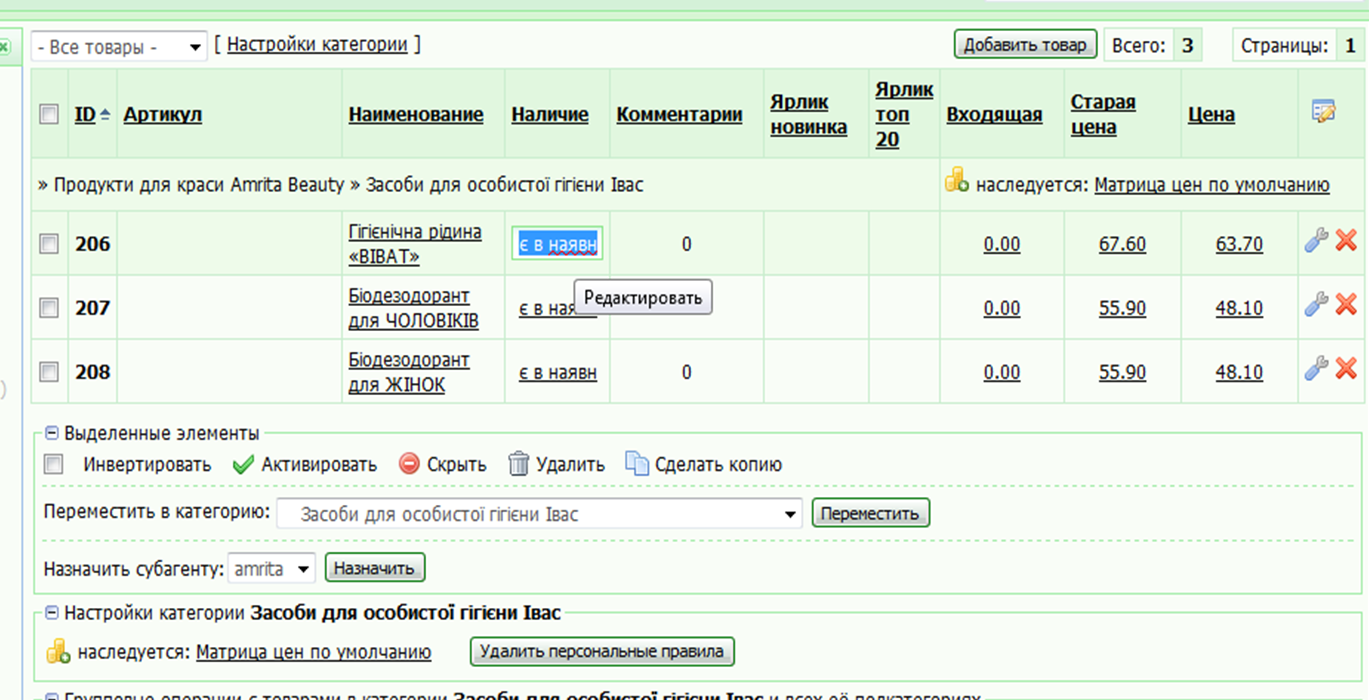Delete product 207 with red X icon
Viewport: 1369px width, 700px height.
click(x=1346, y=305)
